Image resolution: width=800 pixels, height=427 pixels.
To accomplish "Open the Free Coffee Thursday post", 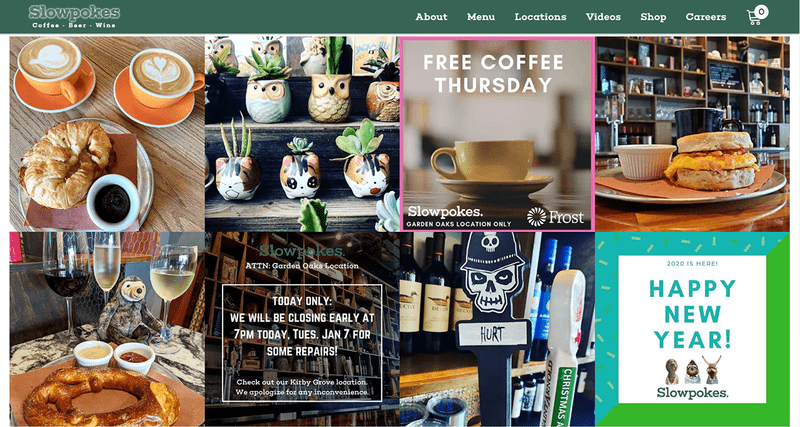I will pyautogui.click(x=497, y=134).
